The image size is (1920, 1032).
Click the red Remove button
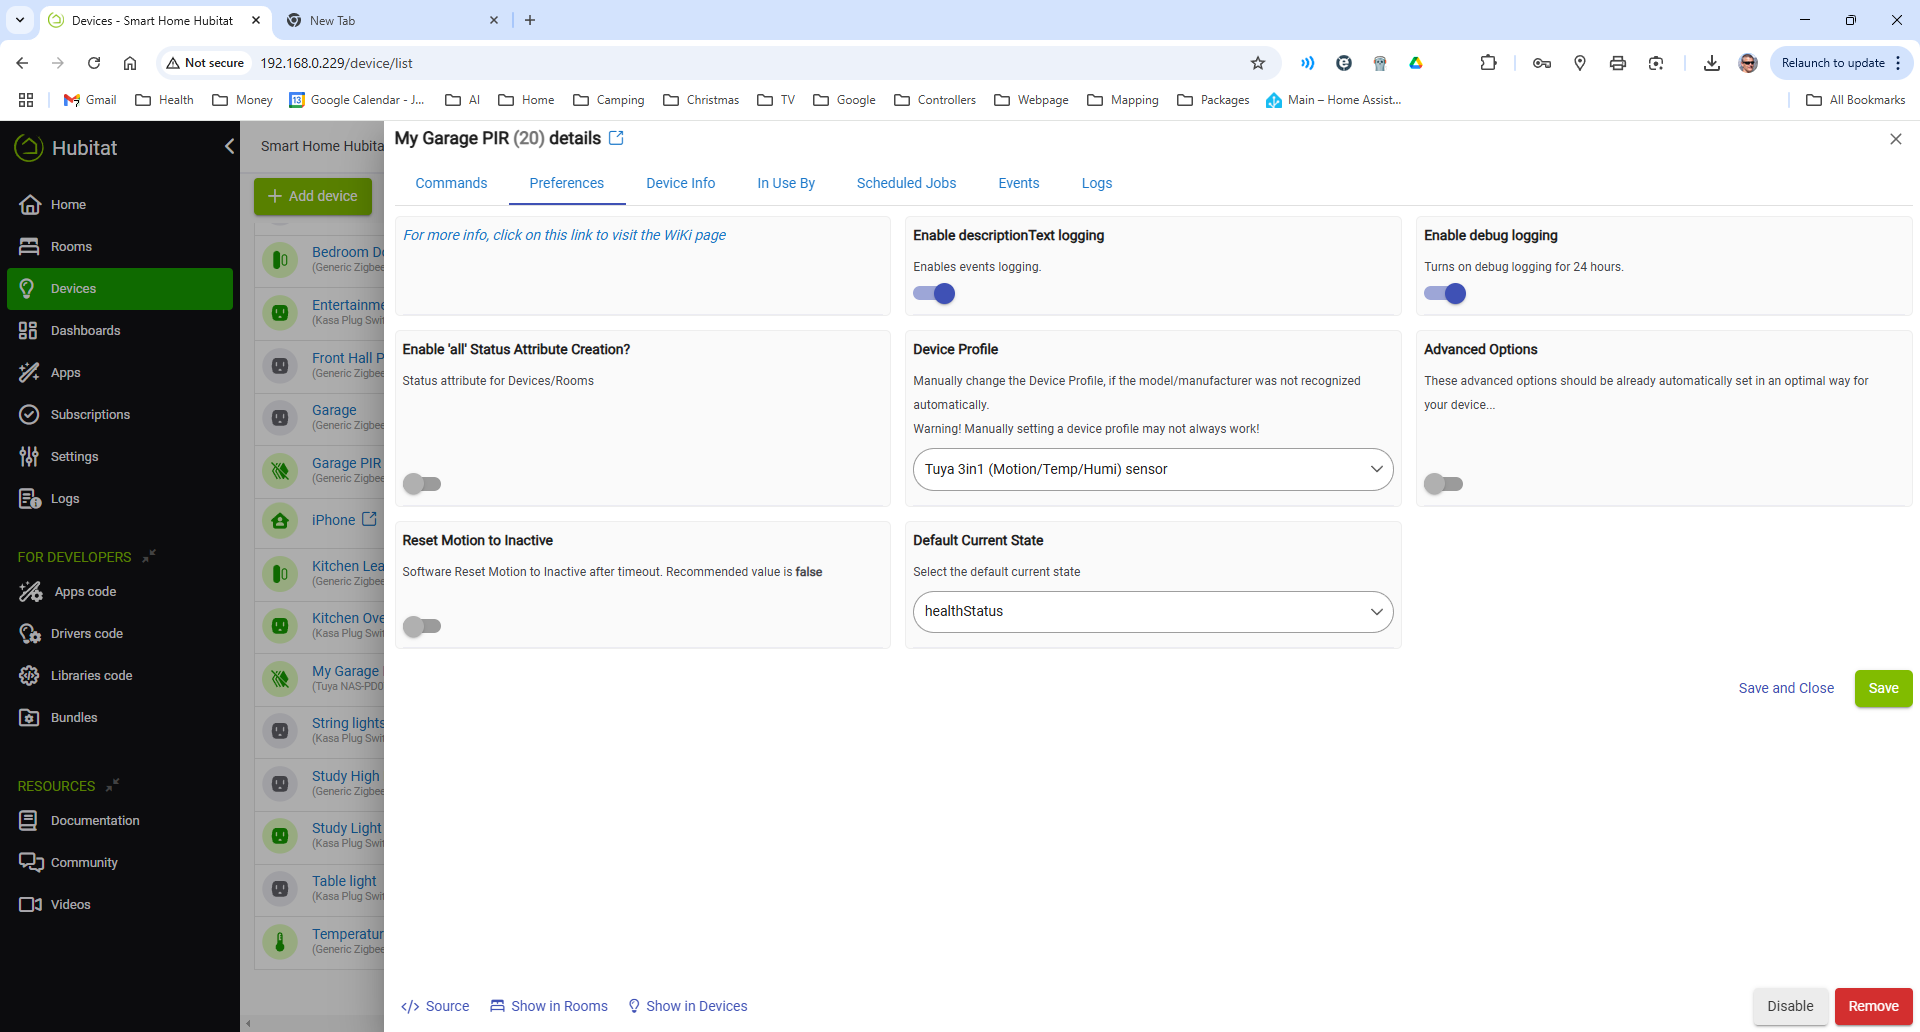[1873, 1006]
